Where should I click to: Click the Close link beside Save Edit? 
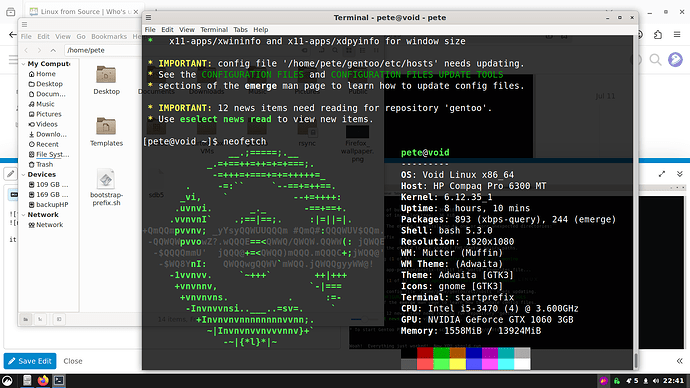click(73, 361)
